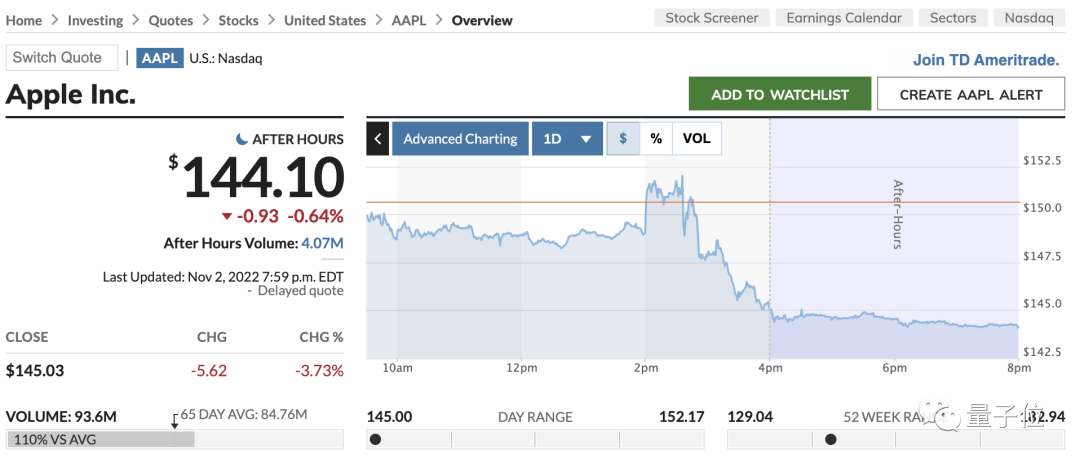
Task: Navigate to Stocks in breadcrumb
Action: point(238,20)
